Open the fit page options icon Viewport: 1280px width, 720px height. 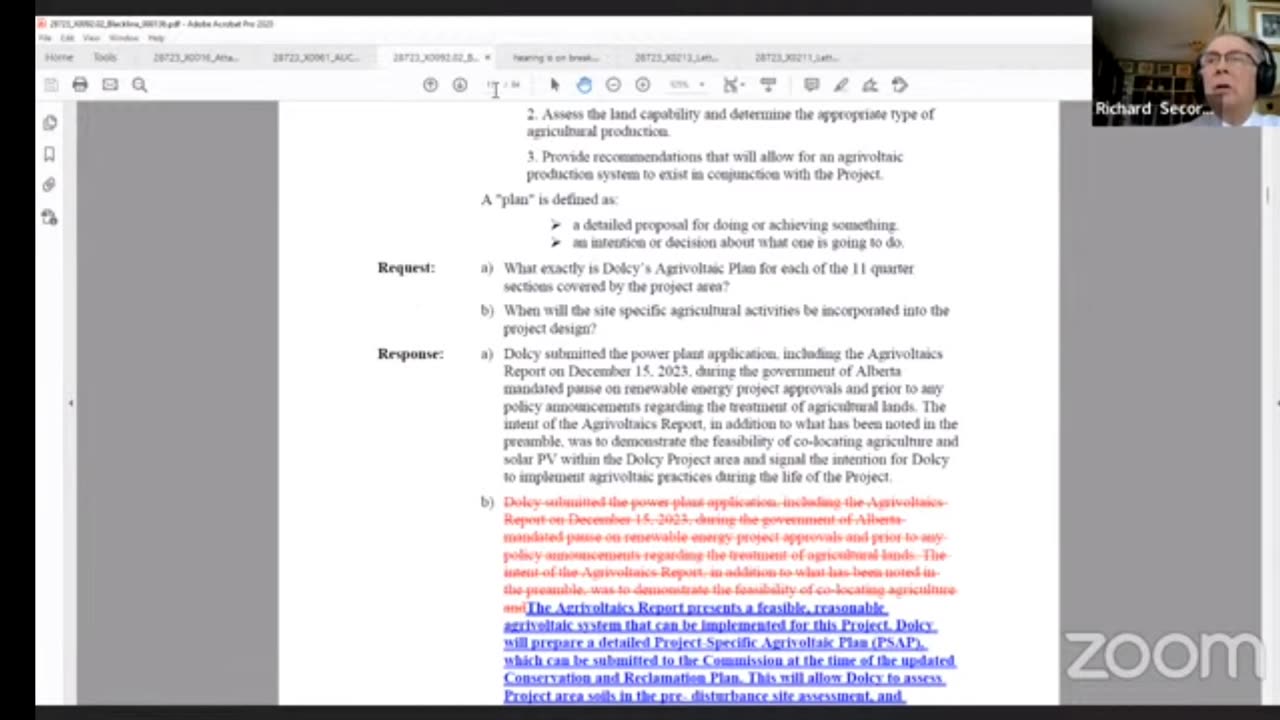click(x=733, y=85)
